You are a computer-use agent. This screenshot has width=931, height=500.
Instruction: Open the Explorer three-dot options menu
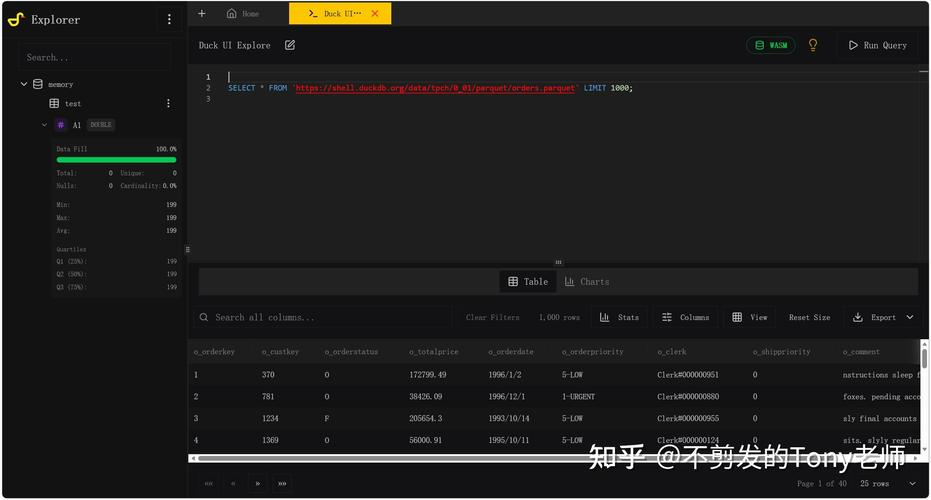(169, 20)
